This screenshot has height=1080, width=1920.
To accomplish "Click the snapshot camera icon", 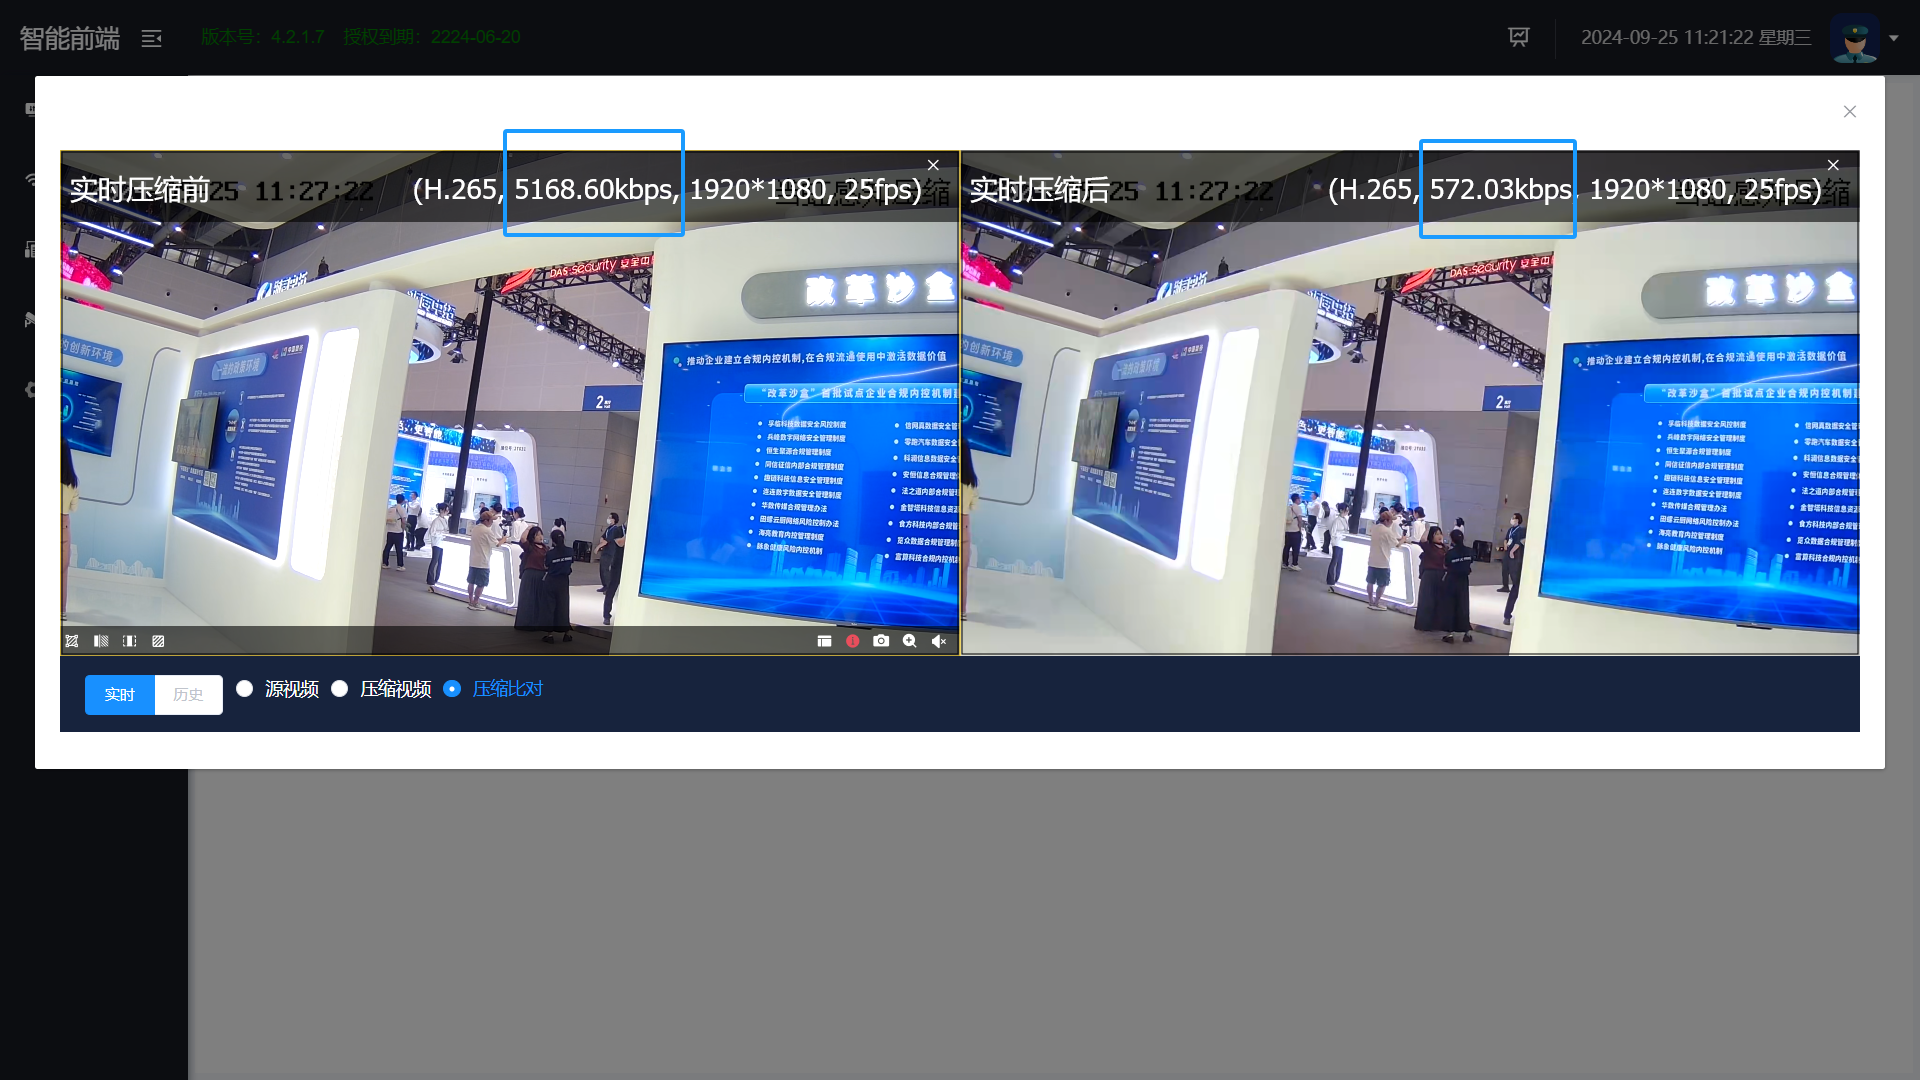I will [880, 641].
